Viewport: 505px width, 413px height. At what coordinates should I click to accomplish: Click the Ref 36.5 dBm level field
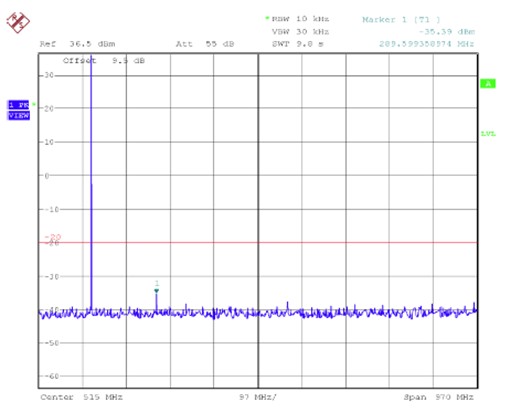click(x=77, y=44)
